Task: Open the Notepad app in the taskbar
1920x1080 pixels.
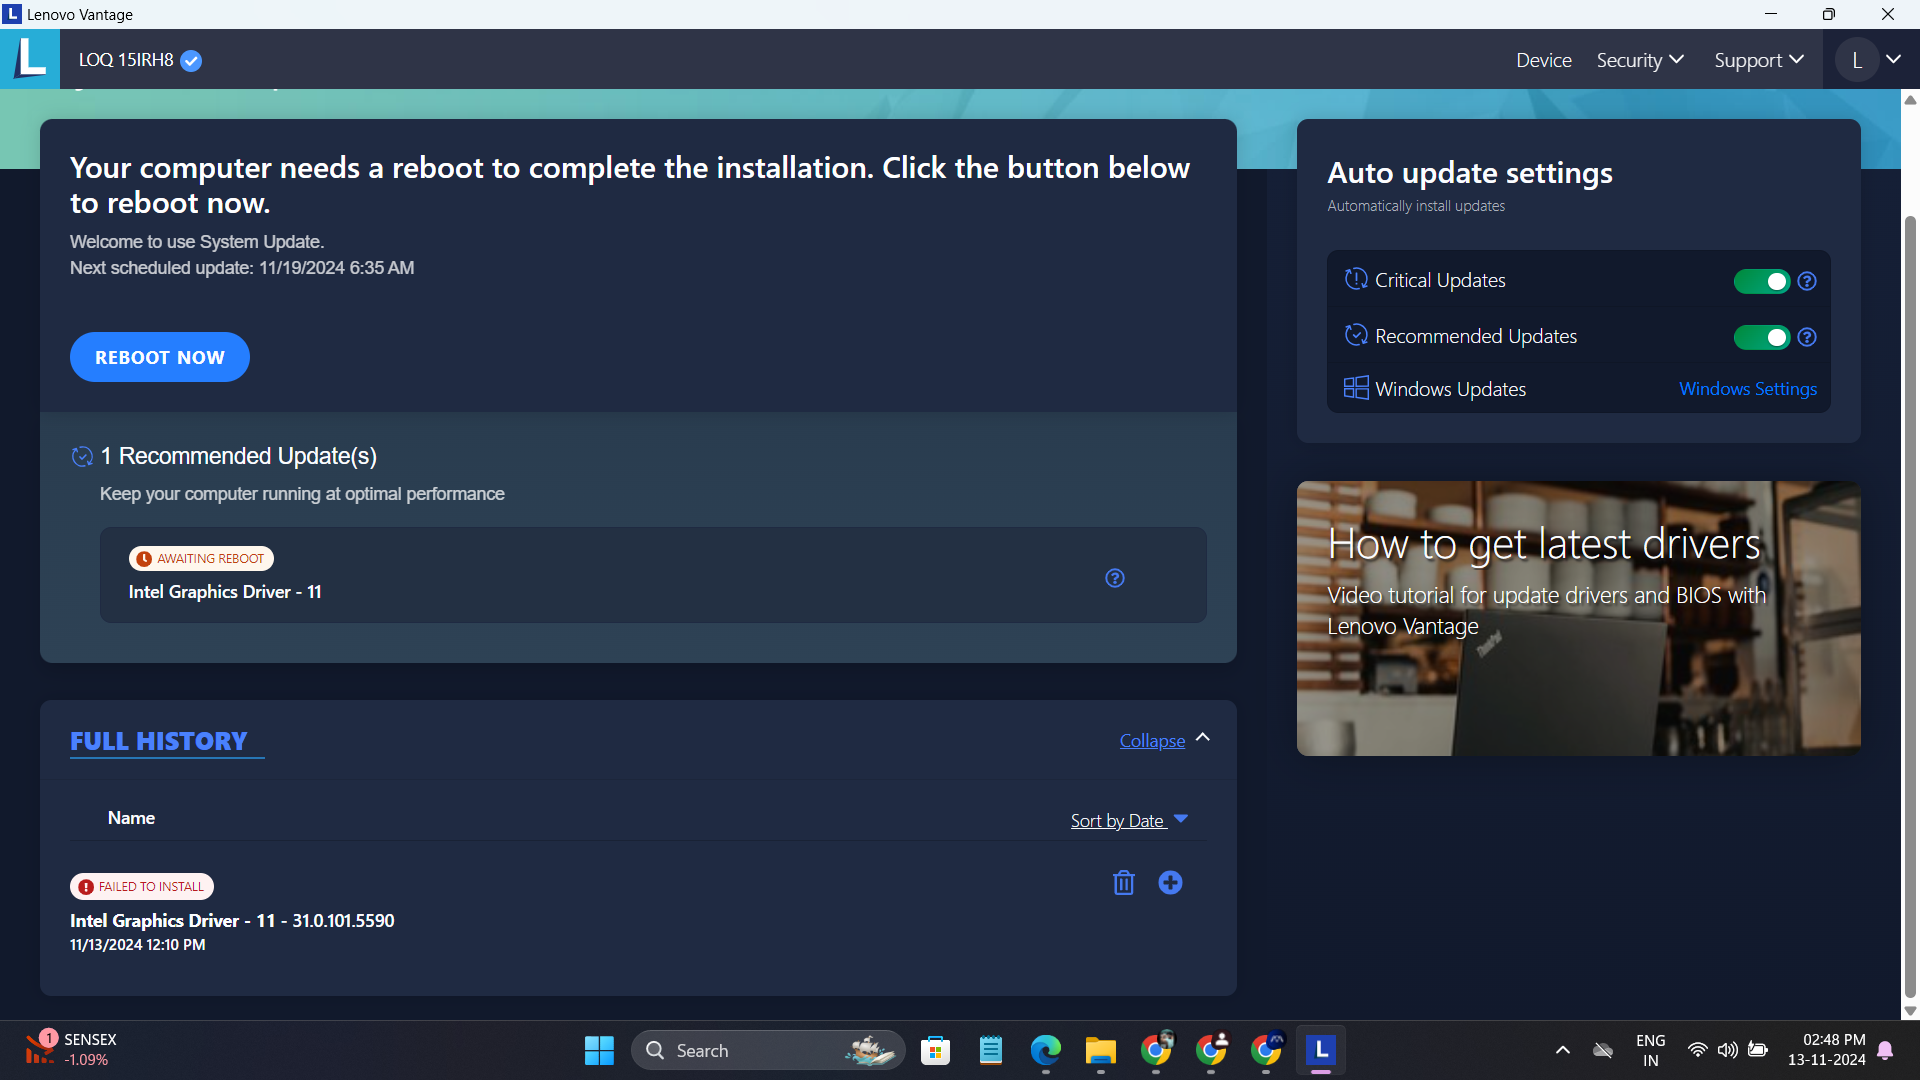Action: (x=990, y=1050)
